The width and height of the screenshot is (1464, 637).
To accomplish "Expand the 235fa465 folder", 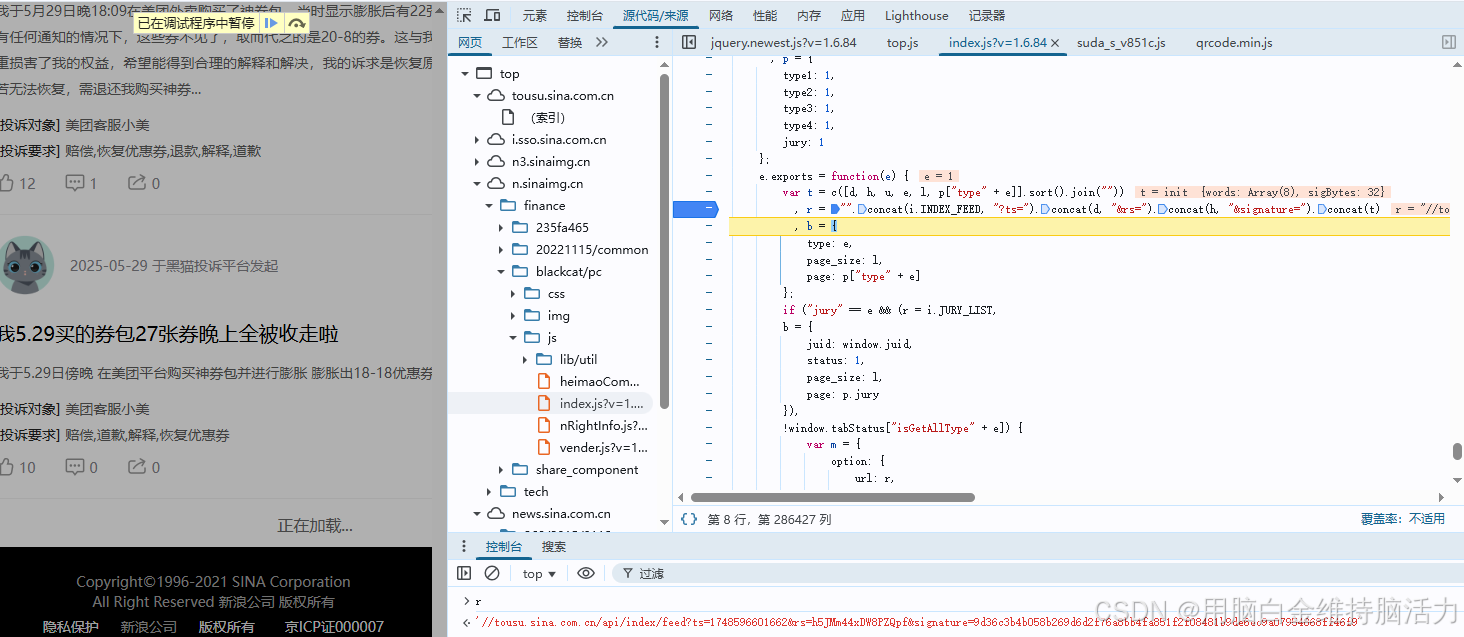I will pos(501,228).
